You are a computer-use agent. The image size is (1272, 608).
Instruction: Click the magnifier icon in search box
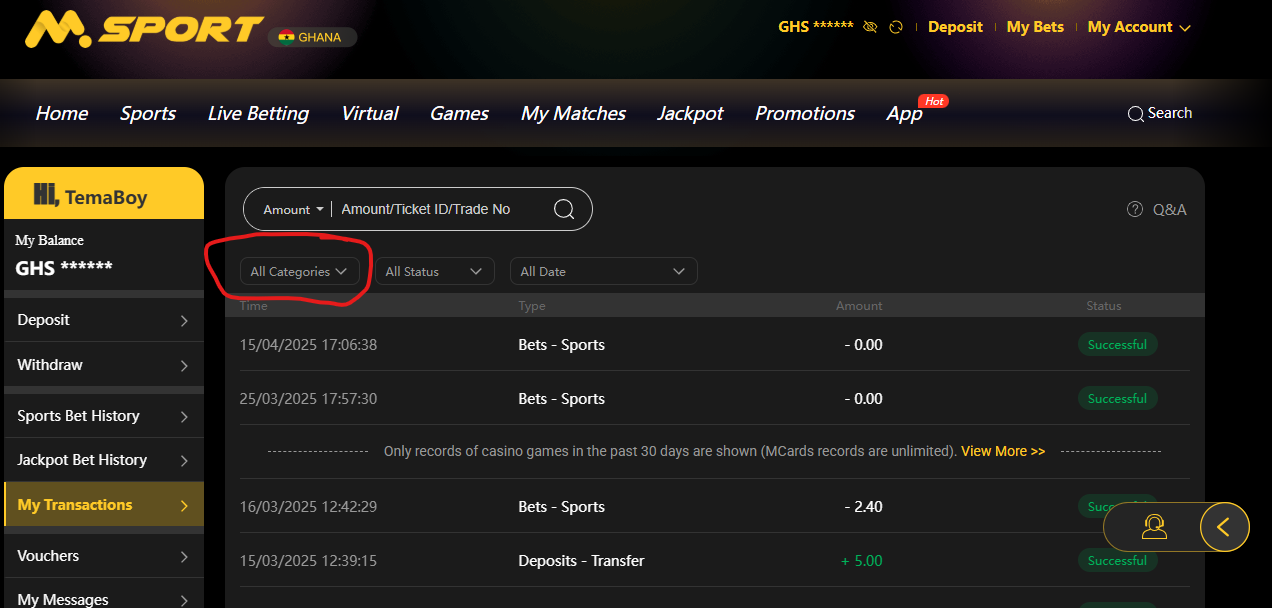564,209
